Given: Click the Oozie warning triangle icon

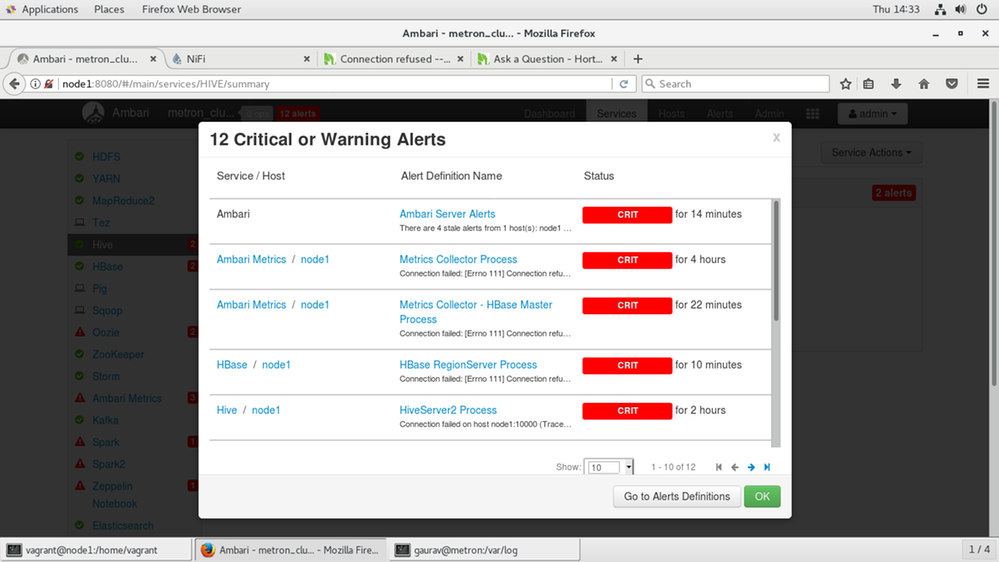Looking at the screenshot, I should point(80,332).
